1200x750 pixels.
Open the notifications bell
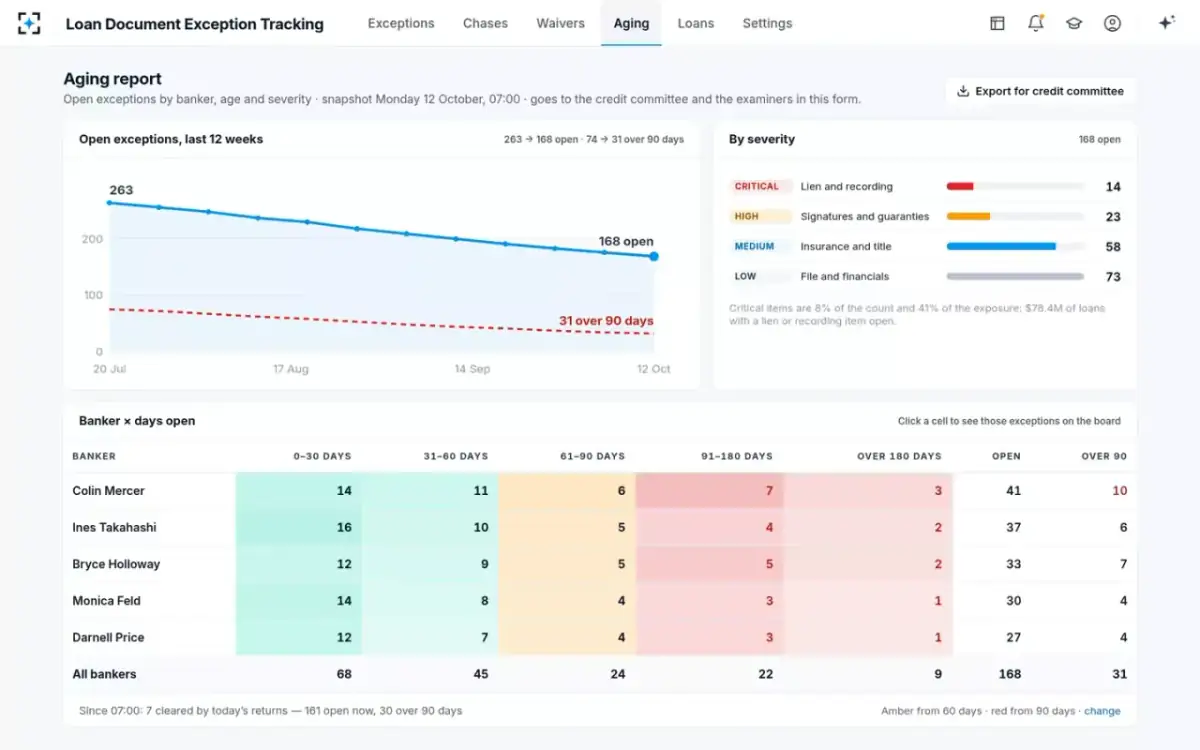coord(1036,23)
